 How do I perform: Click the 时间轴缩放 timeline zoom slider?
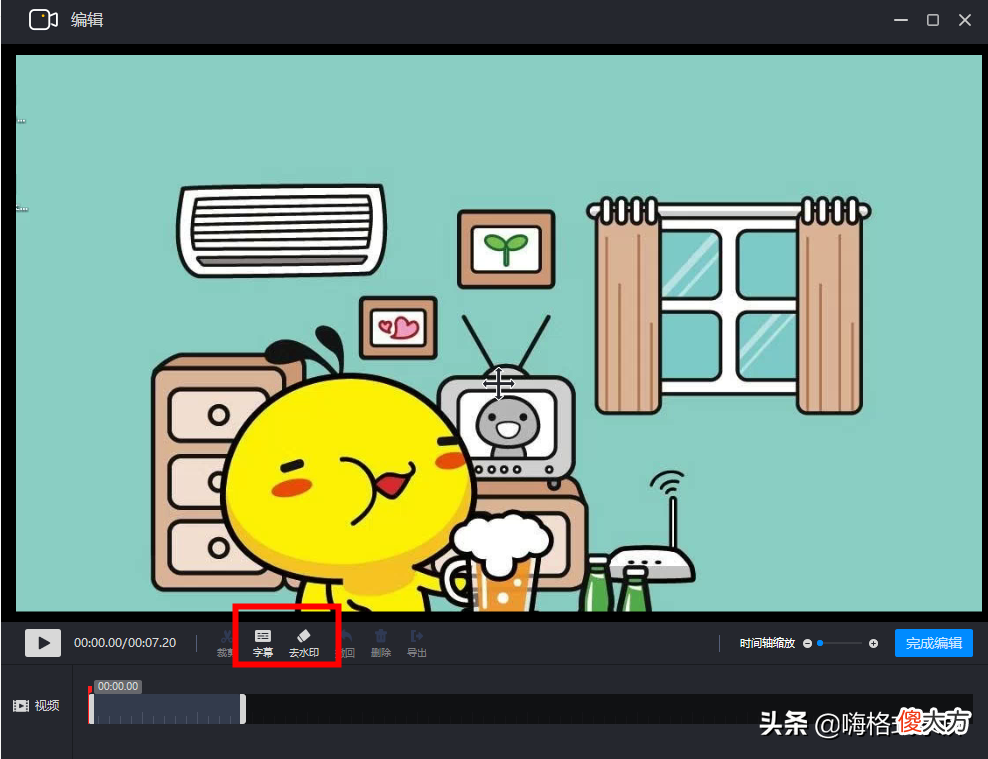pyautogui.click(x=840, y=643)
